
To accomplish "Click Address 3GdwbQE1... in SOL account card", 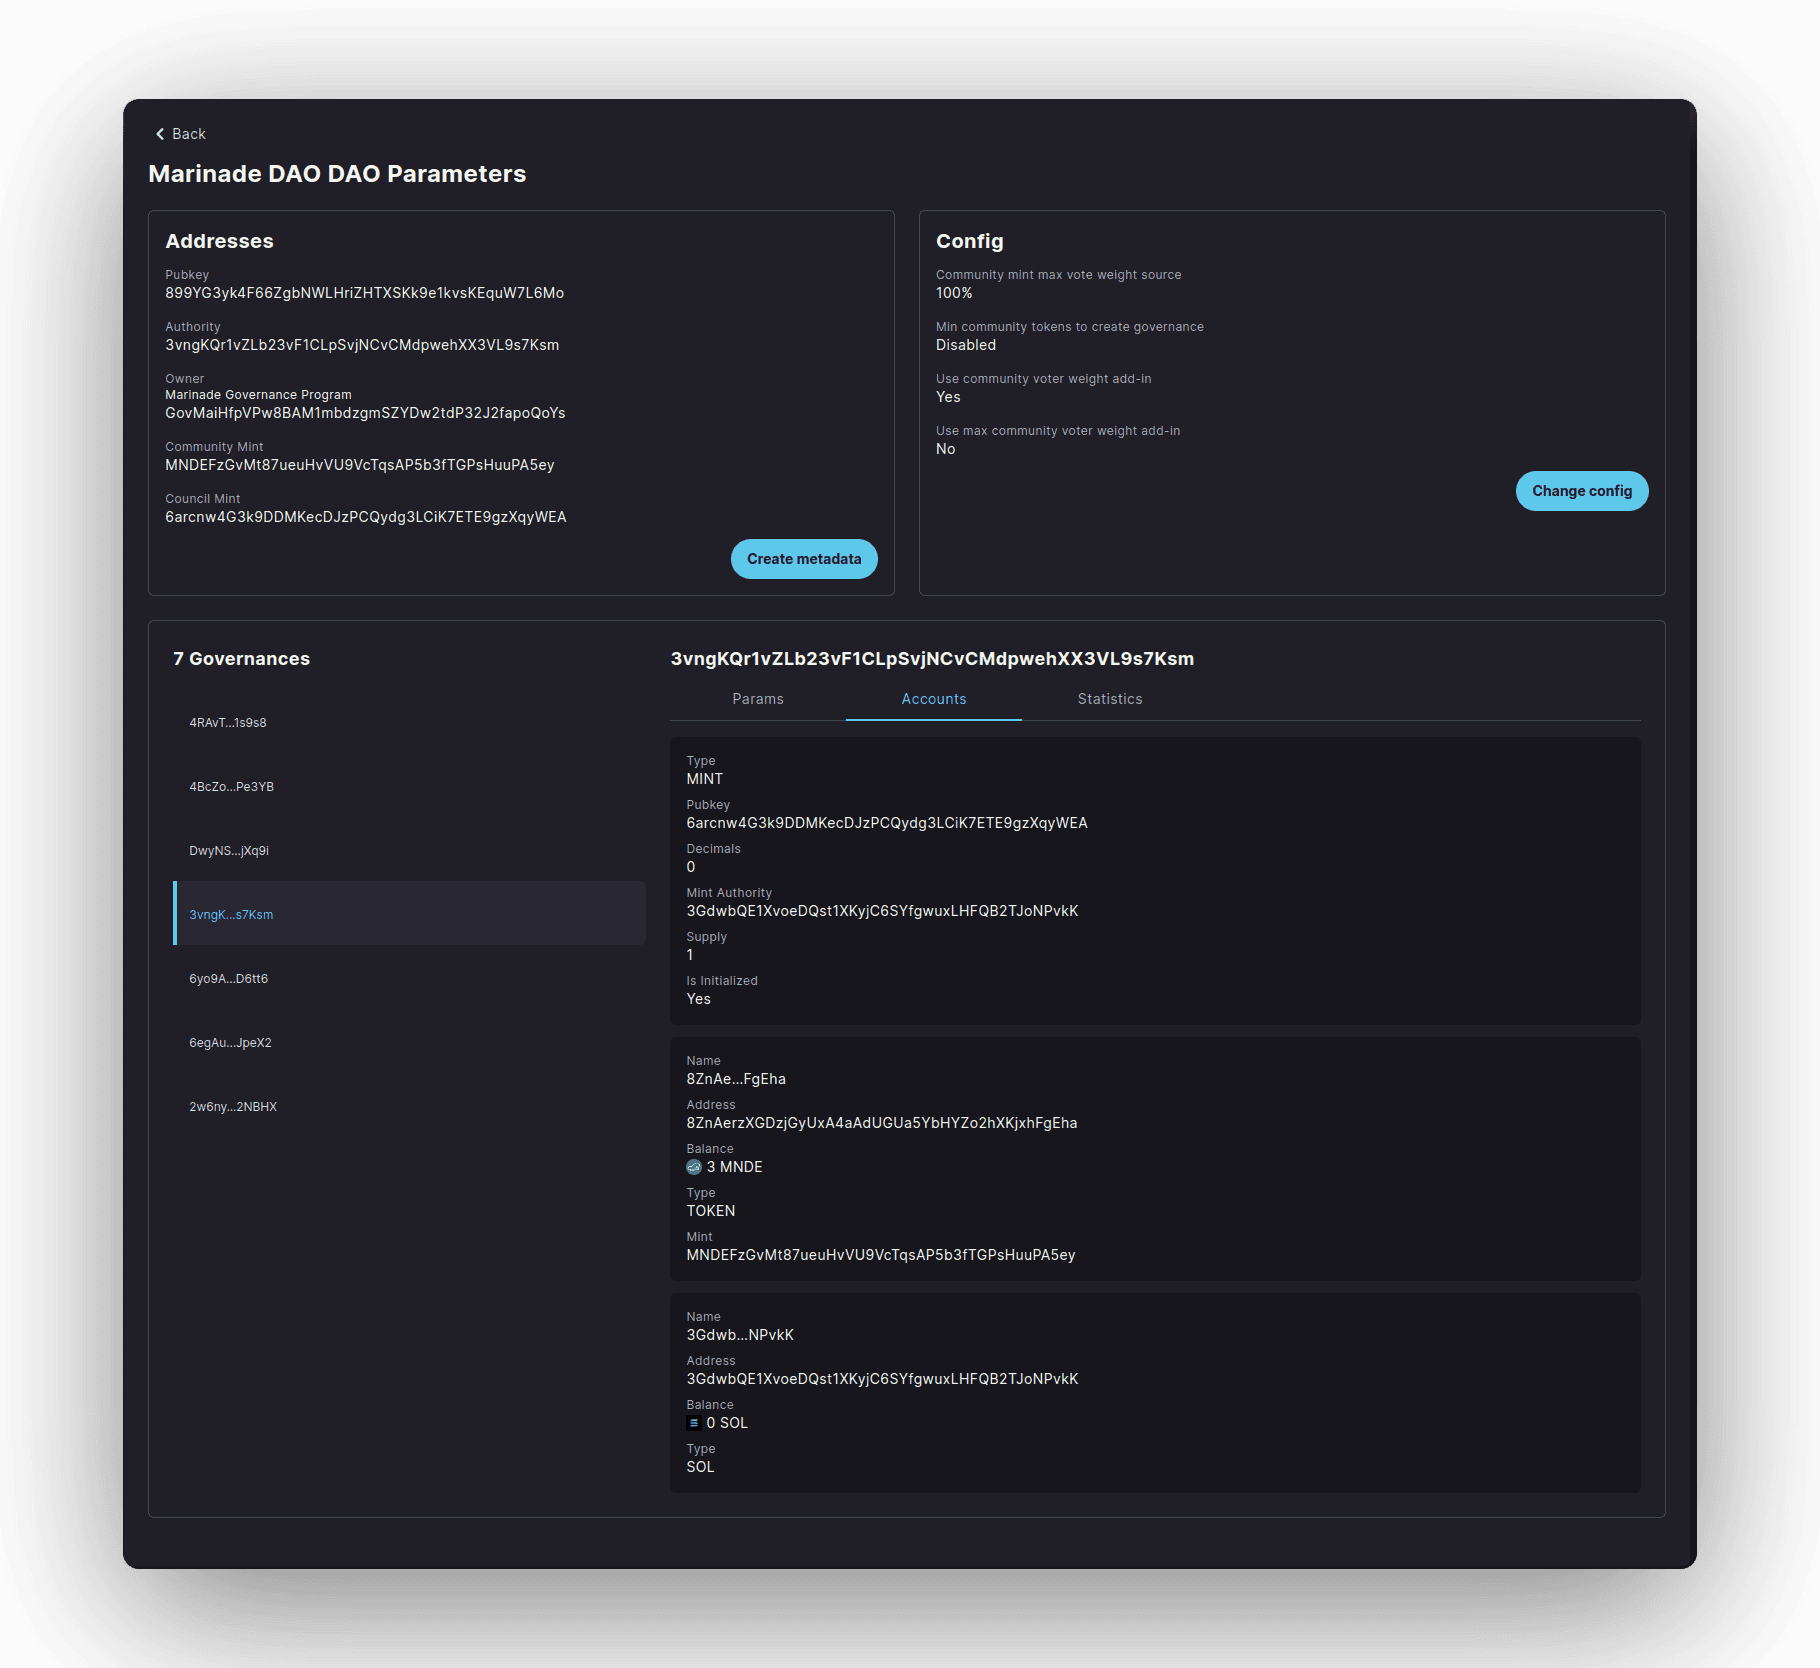I will click(882, 1379).
